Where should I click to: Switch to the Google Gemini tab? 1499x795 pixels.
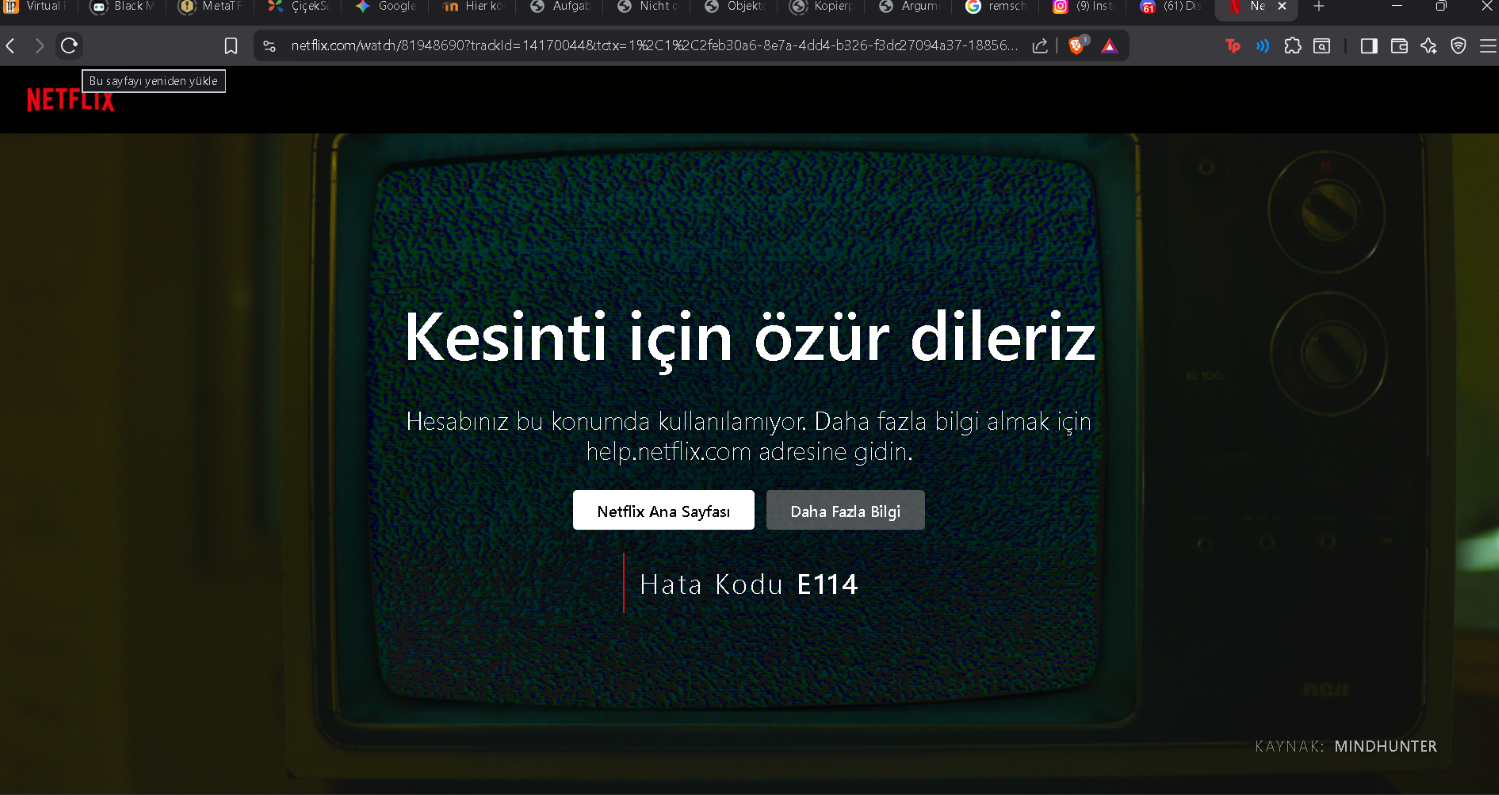[x=386, y=7]
